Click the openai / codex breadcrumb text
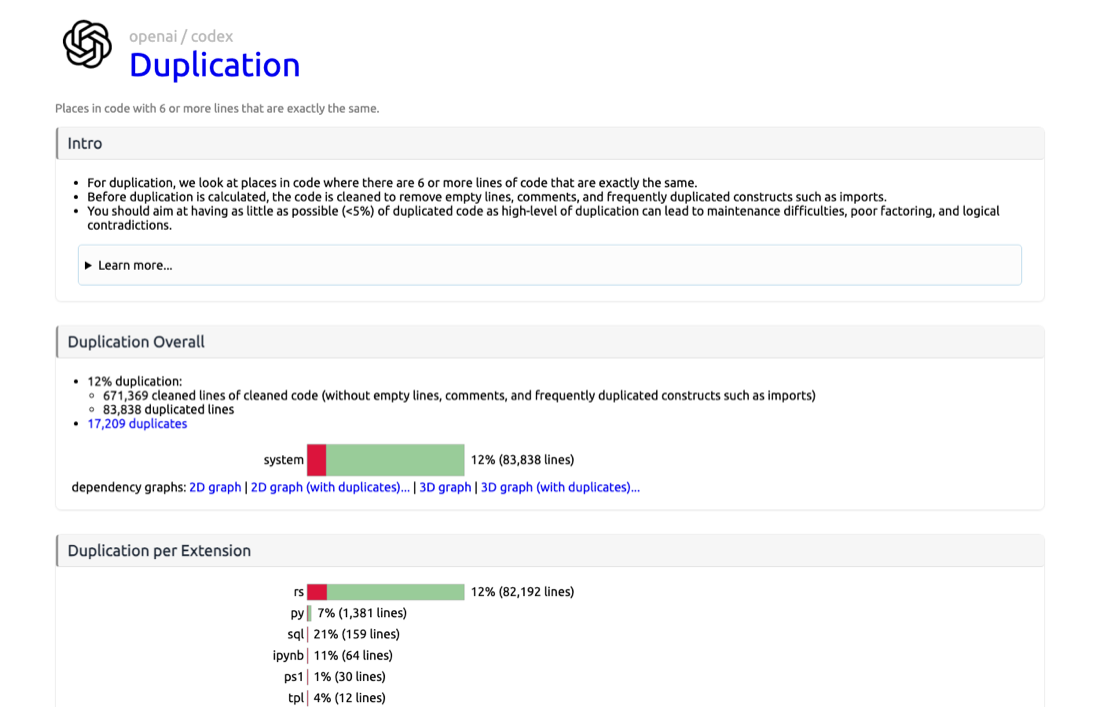 tap(181, 36)
